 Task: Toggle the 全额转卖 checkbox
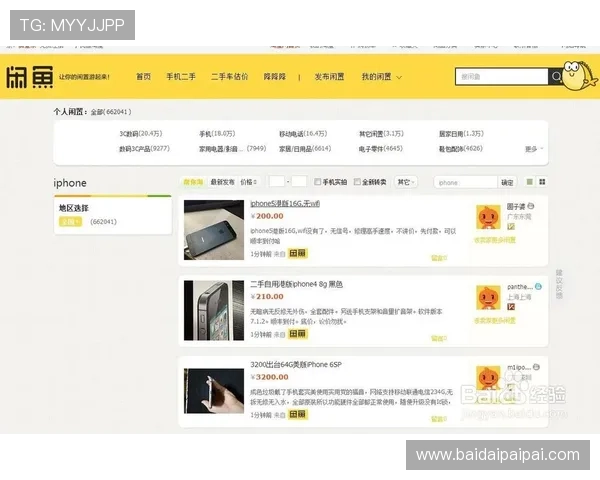click(357, 181)
